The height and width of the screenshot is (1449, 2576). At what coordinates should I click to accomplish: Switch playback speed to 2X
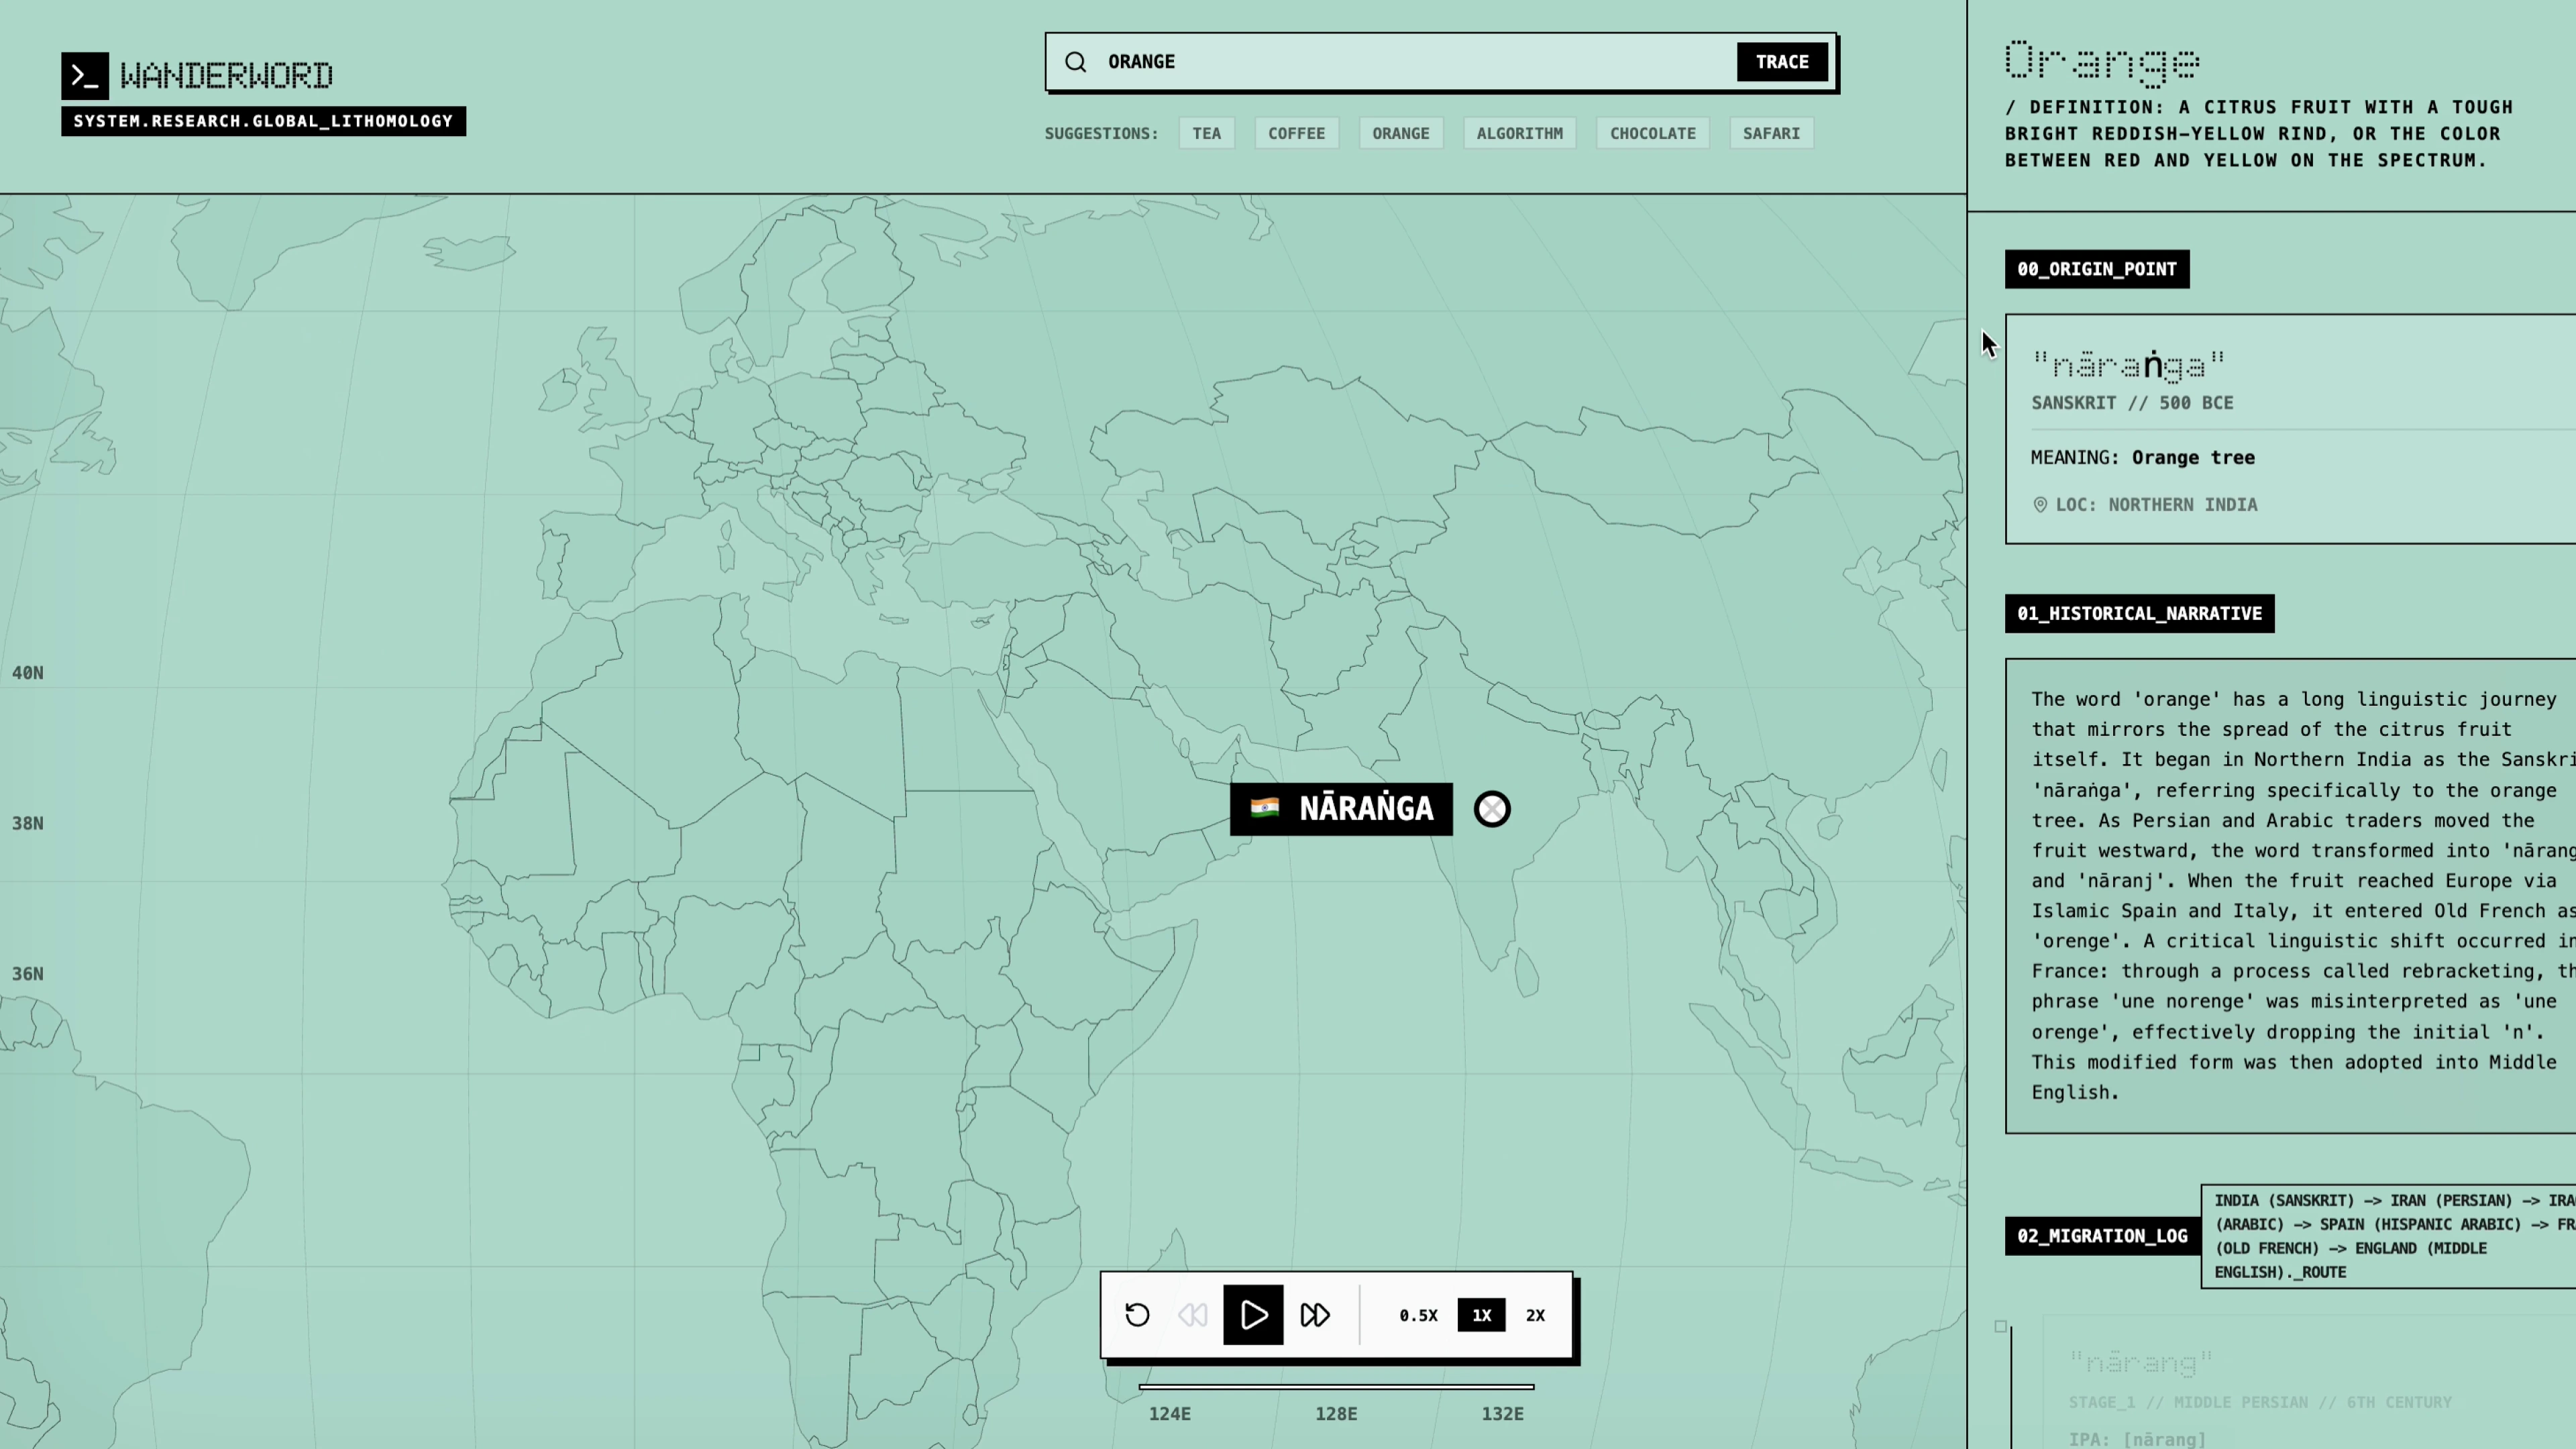point(1535,1315)
